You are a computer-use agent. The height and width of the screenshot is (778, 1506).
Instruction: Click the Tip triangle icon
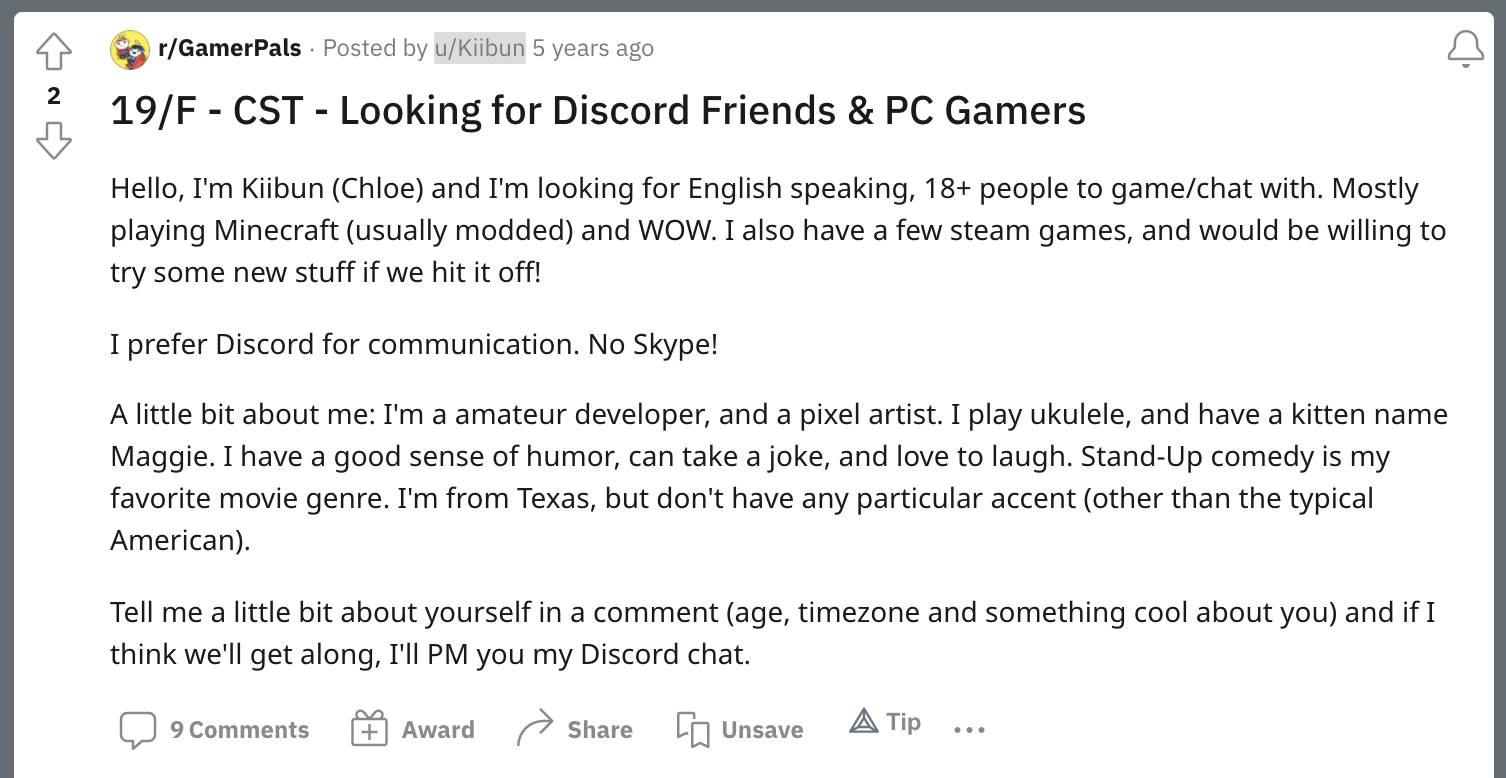pyautogui.click(x=863, y=721)
